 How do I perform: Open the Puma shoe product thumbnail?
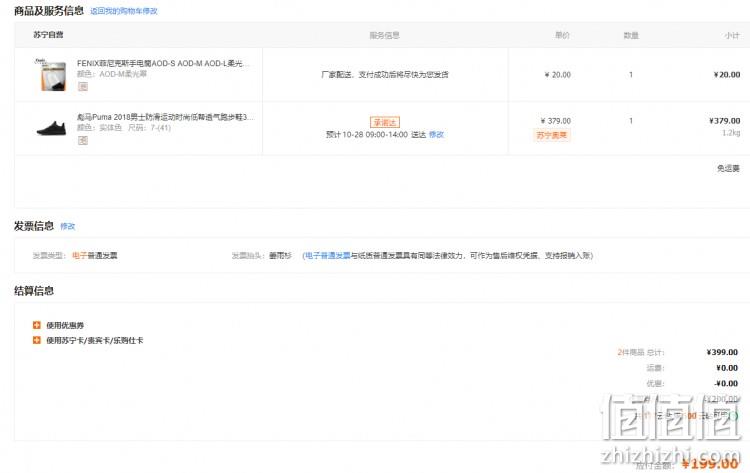coord(51,128)
